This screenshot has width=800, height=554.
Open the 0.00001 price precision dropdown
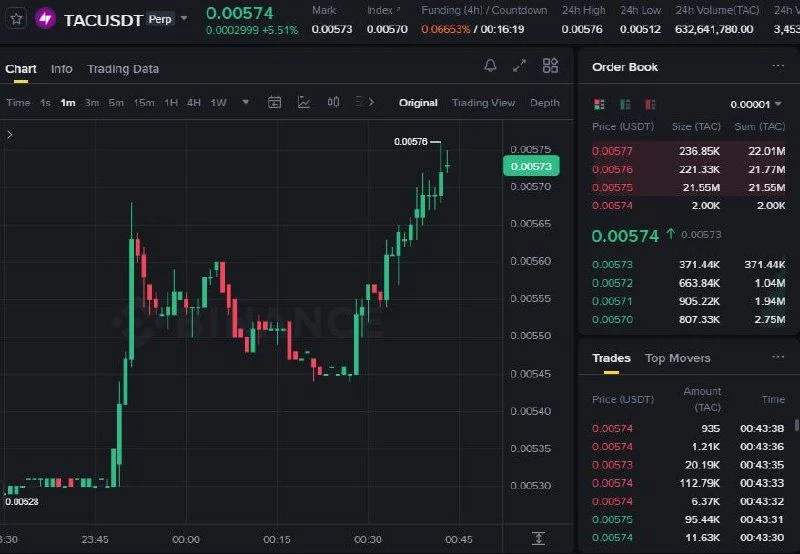[756, 105]
